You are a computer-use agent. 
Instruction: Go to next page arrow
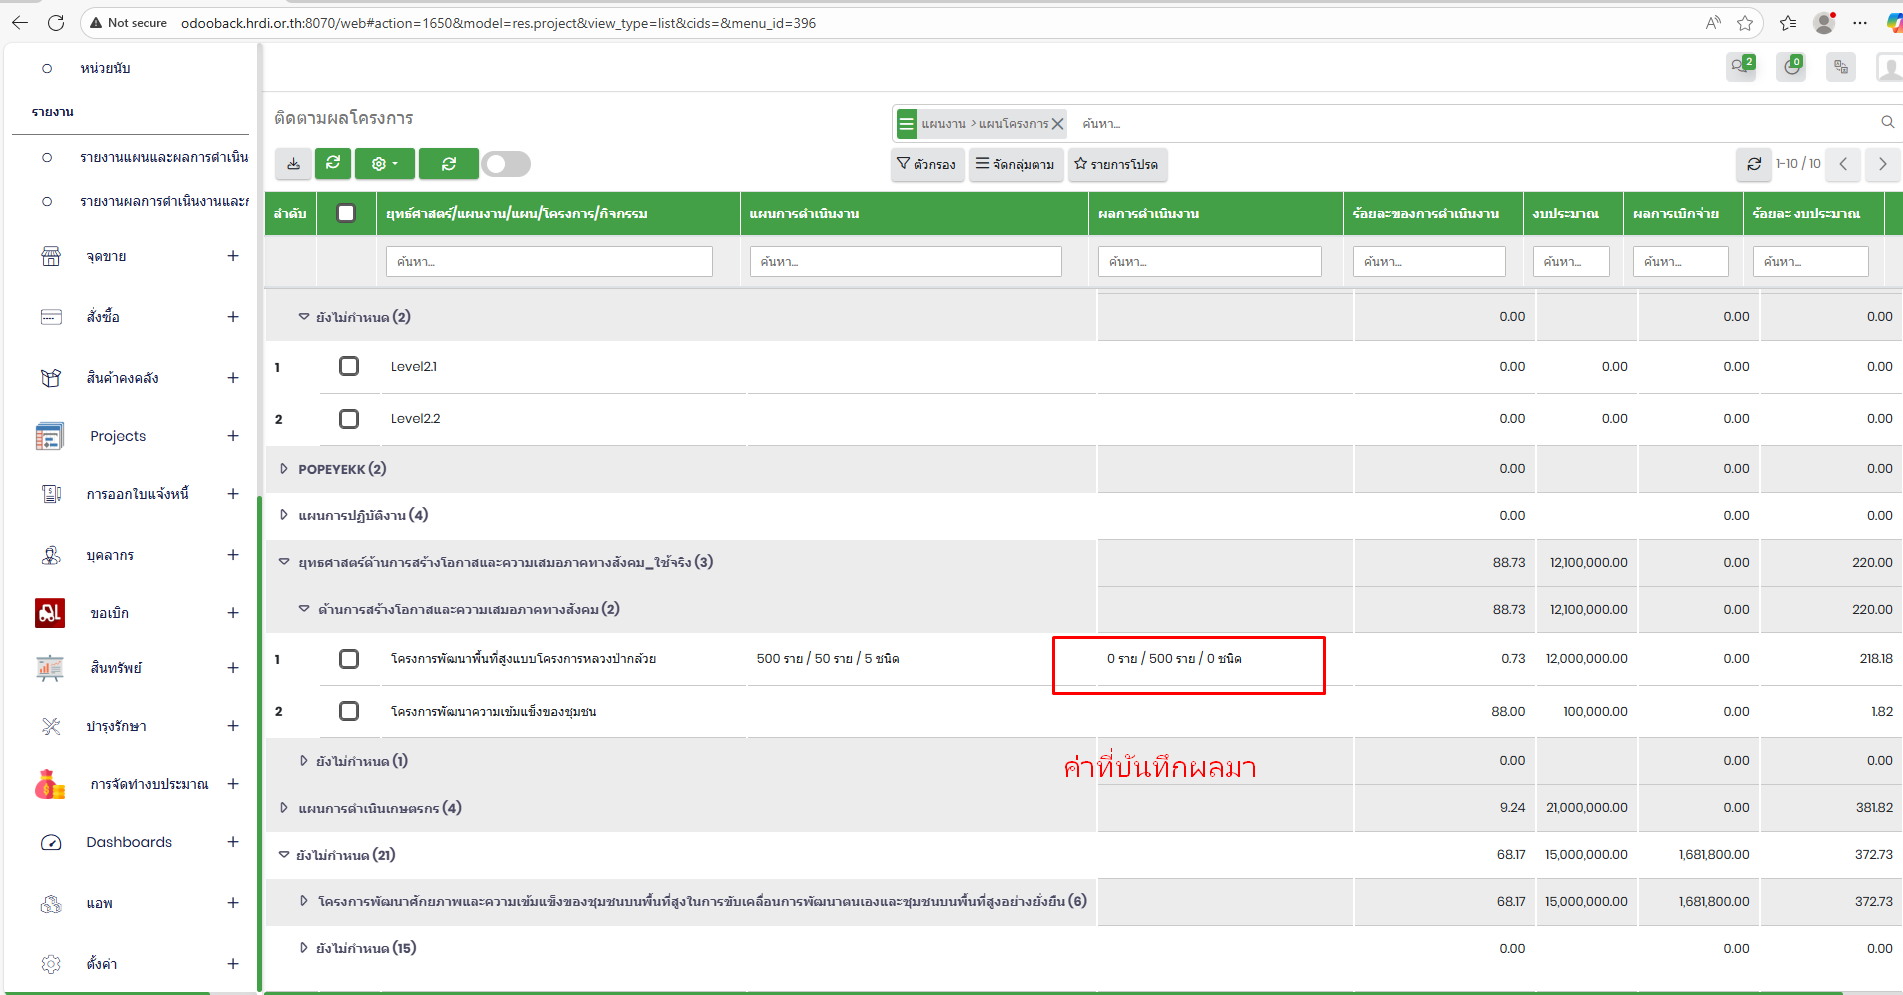[x=1882, y=164]
